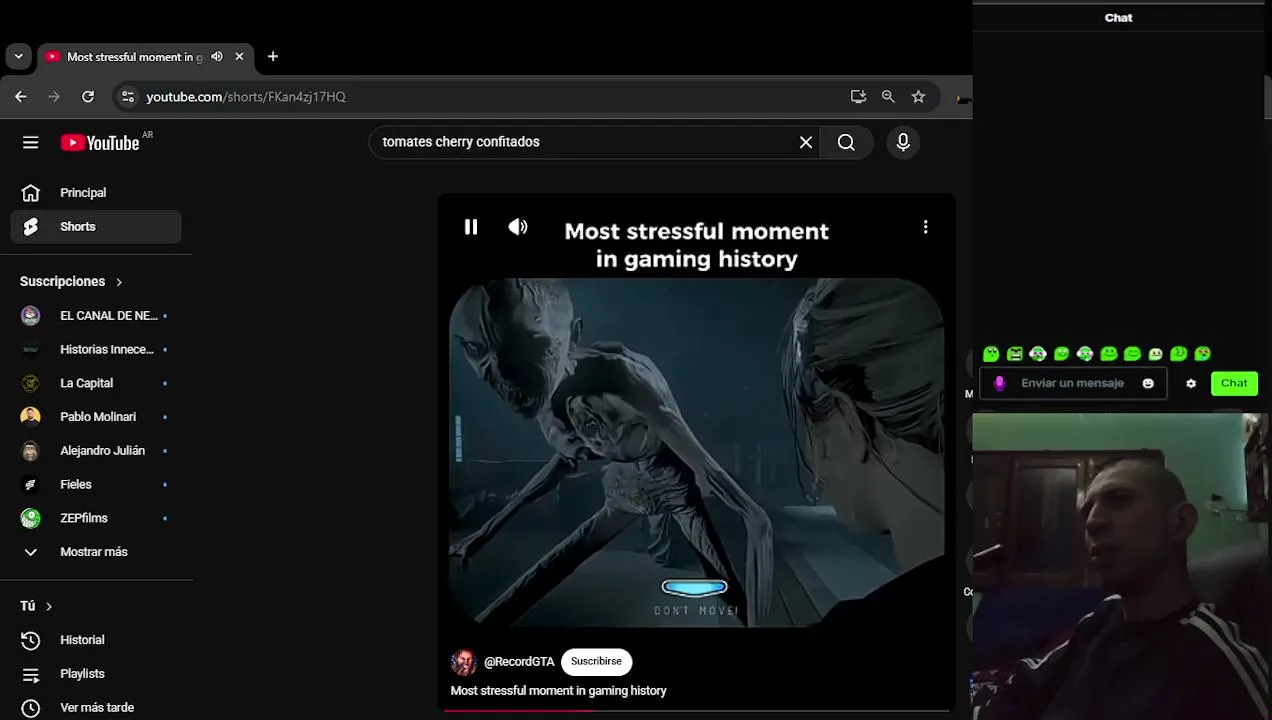Switch to the Most stressful moment tab
The width and height of the screenshot is (1272, 720).
134,57
